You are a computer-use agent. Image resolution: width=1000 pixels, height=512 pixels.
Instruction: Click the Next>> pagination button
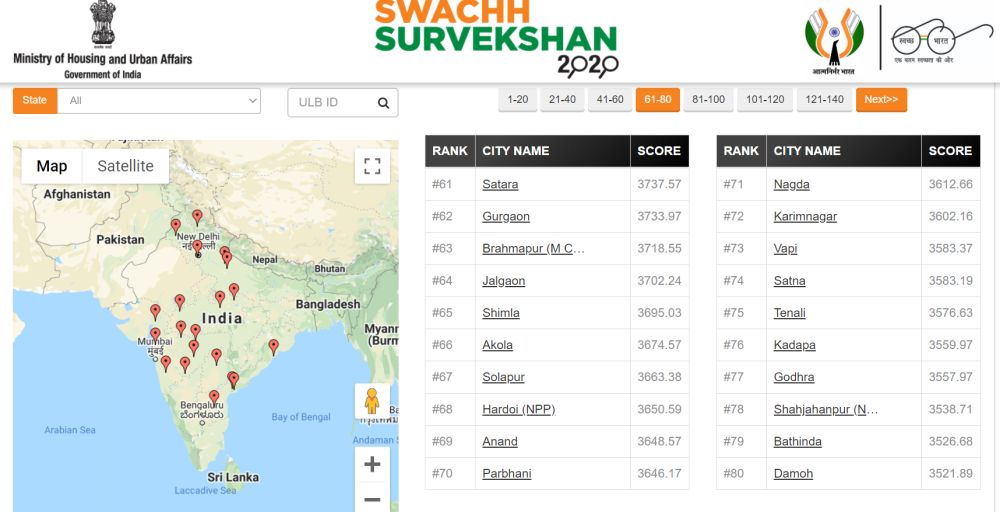(881, 99)
